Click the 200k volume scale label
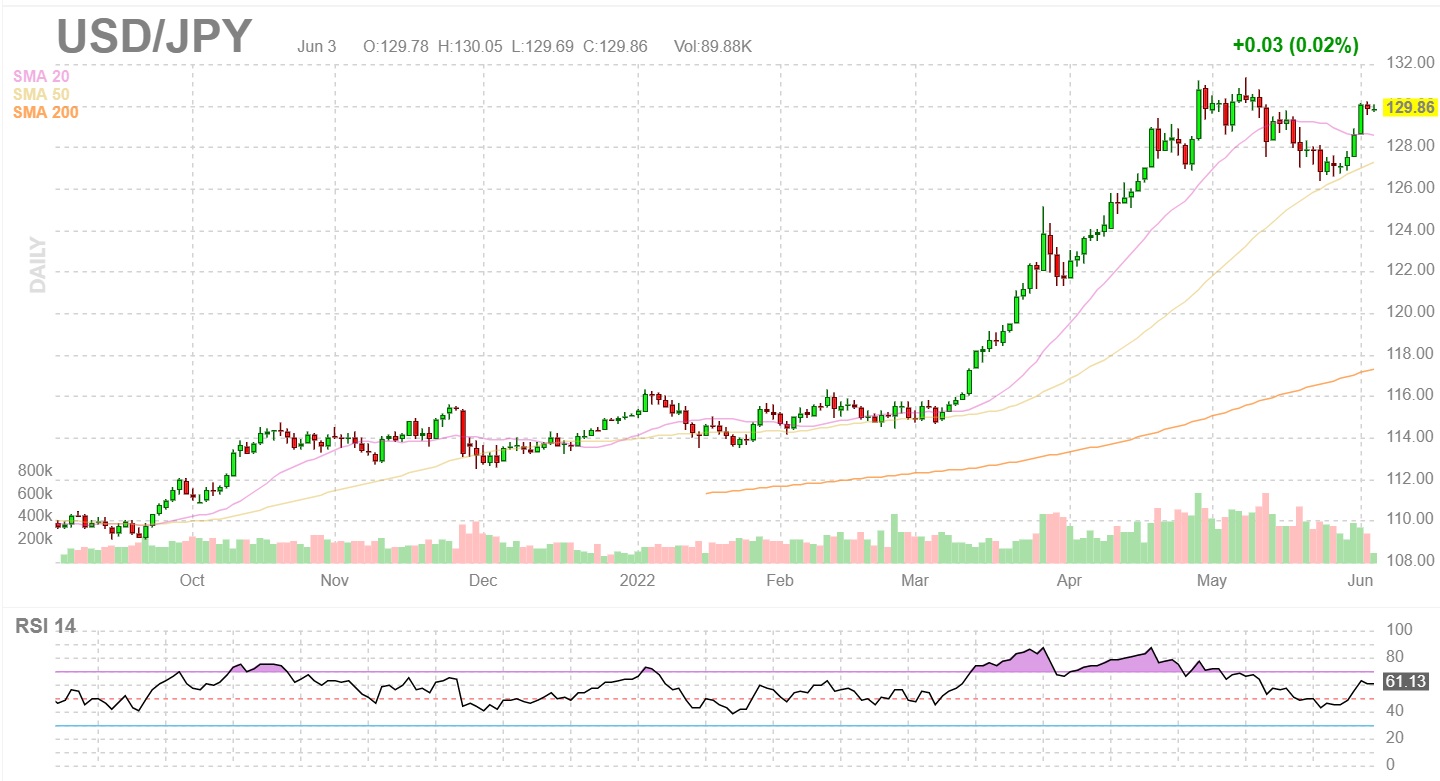The image size is (1440, 781). (35, 538)
